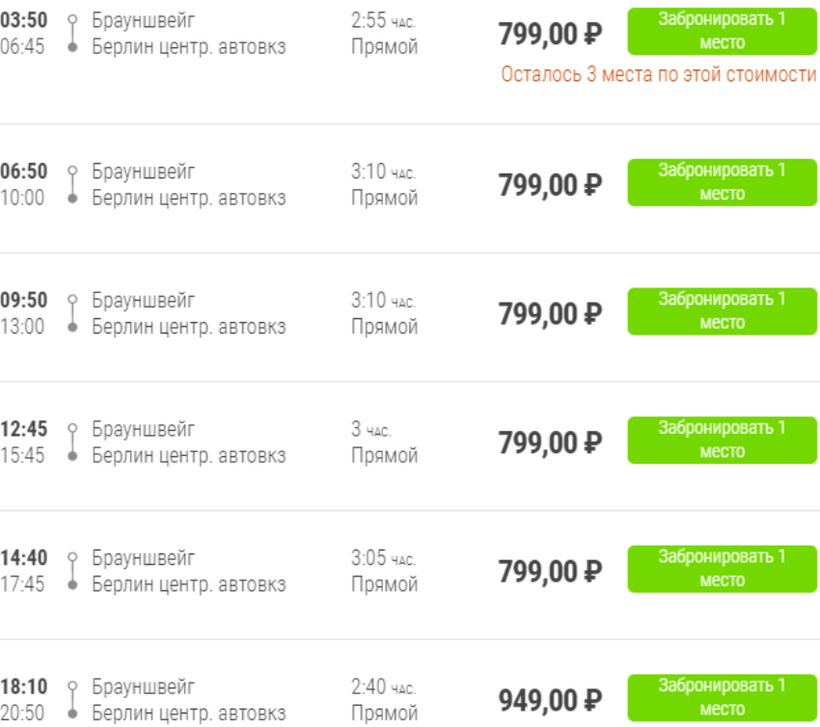
Task: Reserve a seat on the 09:50 bus
Action: click(x=722, y=311)
